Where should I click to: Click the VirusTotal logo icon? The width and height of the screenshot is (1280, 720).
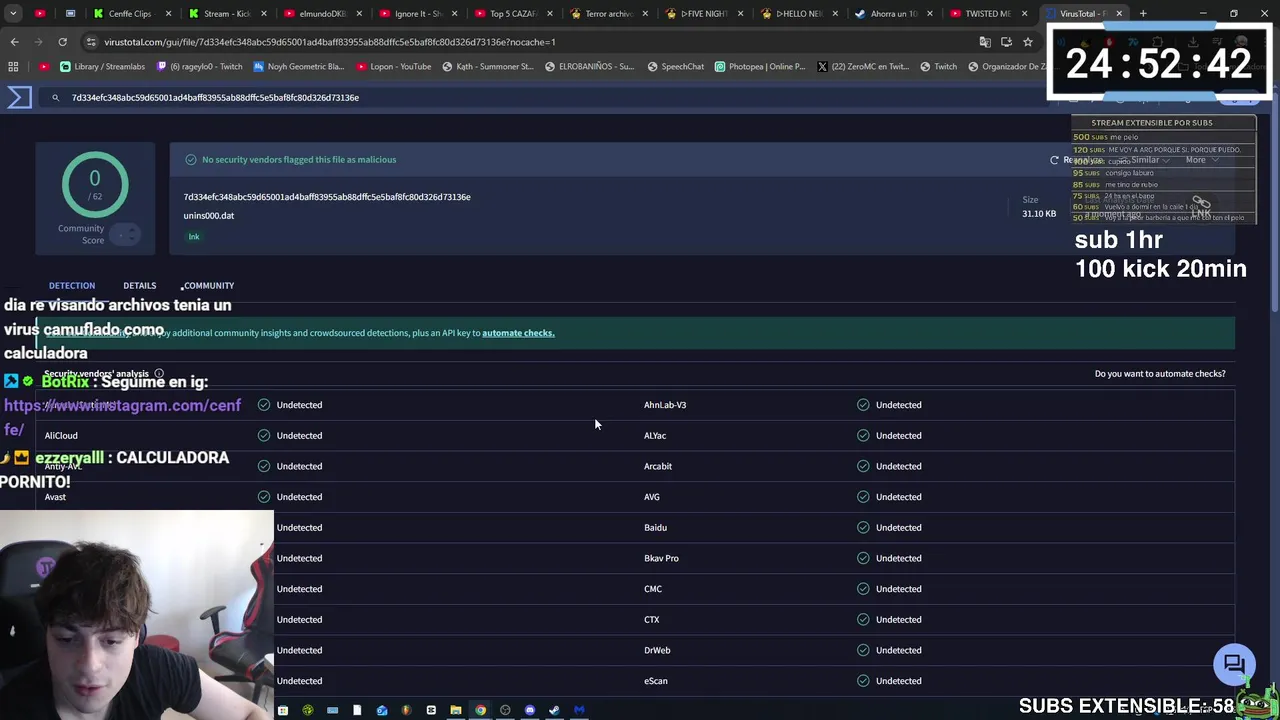pos(20,97)
